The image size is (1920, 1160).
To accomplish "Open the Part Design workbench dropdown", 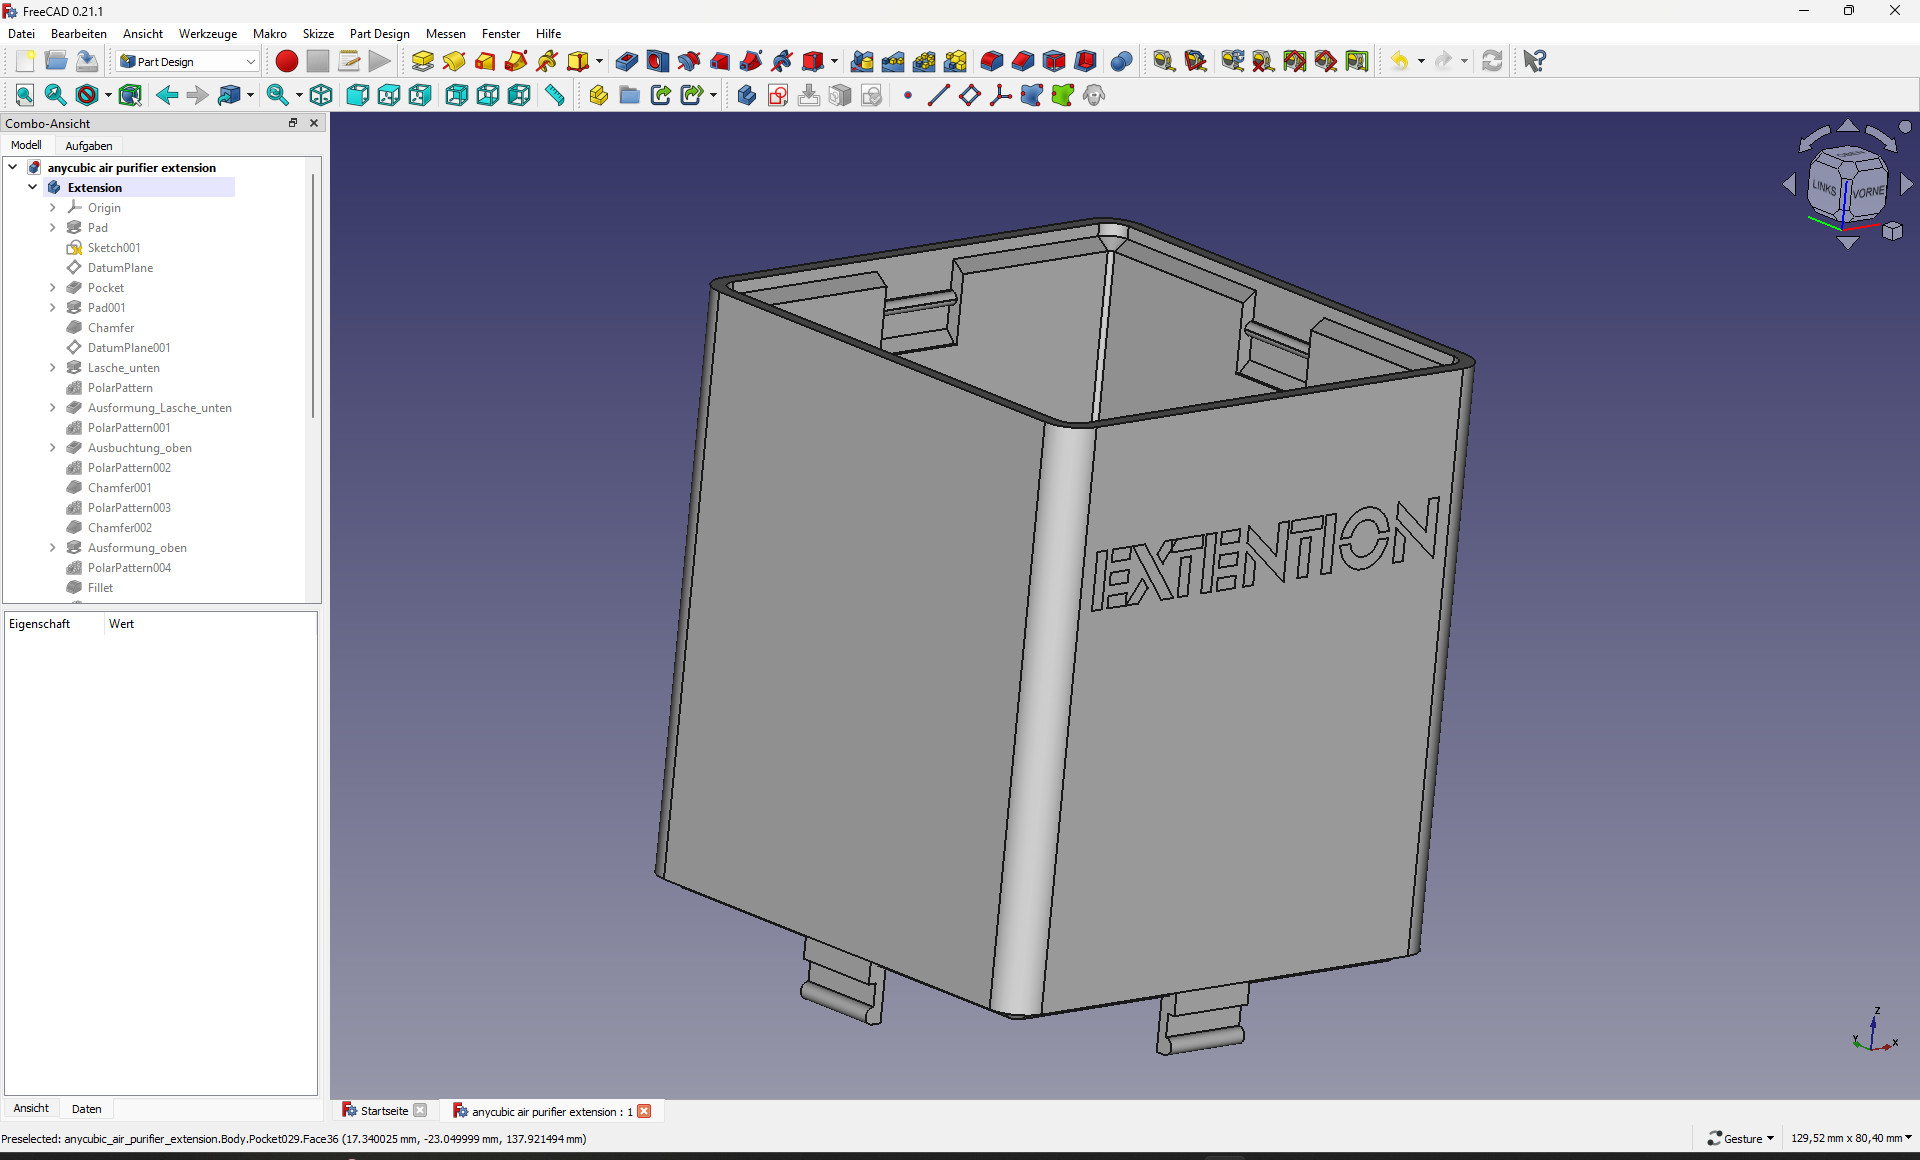I will (187, 61).
